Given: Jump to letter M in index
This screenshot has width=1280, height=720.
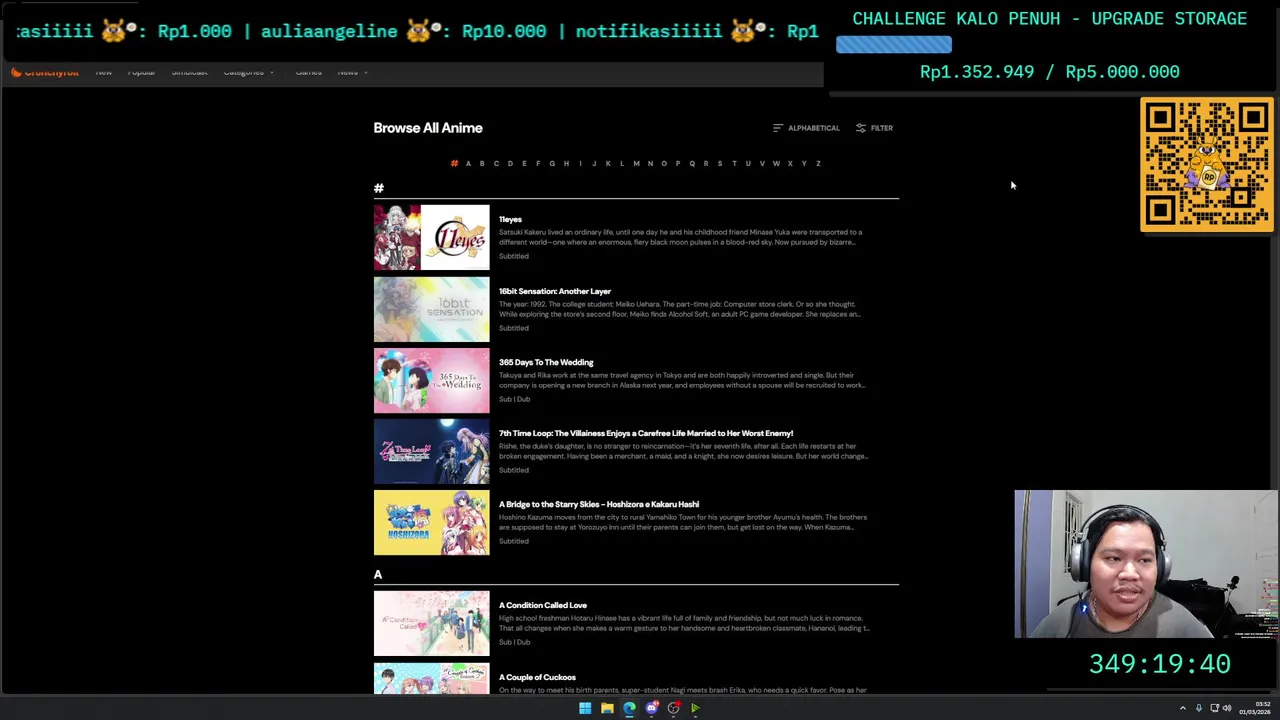Looking at the screenshot, I should pyautogui.click(x=636, y=163).
